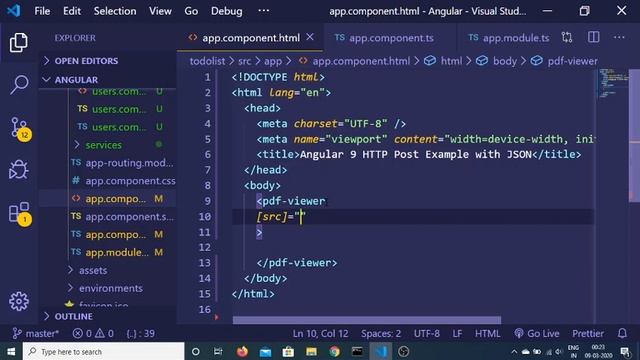Collapse the ANGULAR folder section

(108, 80)
